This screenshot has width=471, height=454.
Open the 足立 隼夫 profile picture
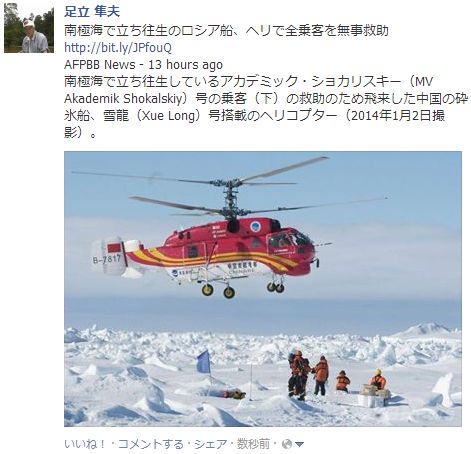click(x=29, y=28)
